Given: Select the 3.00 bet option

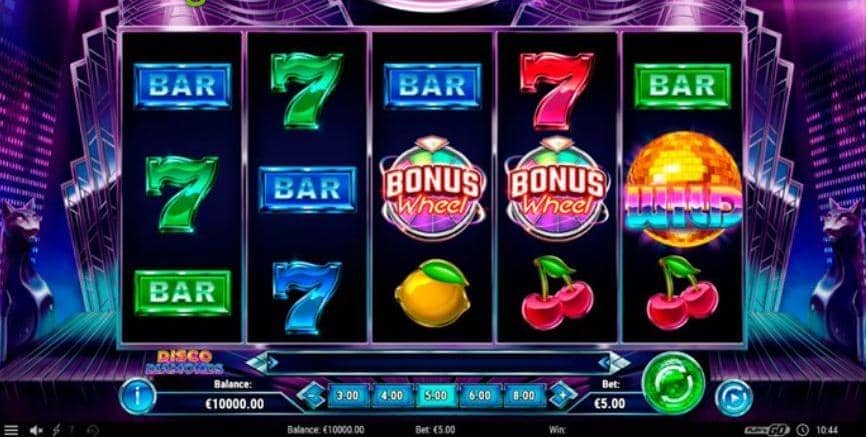Looking at the screenshot, I should [x=347, y=396].
